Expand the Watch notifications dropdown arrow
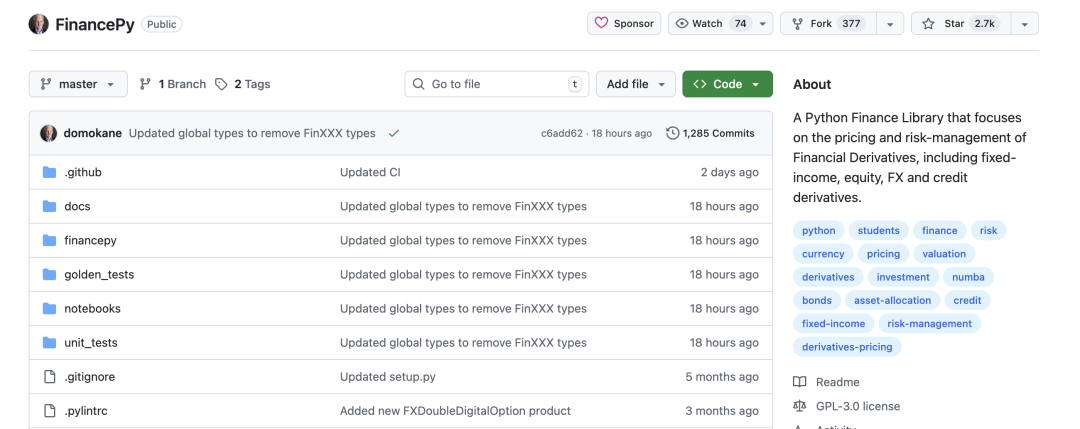 [762, 23]
